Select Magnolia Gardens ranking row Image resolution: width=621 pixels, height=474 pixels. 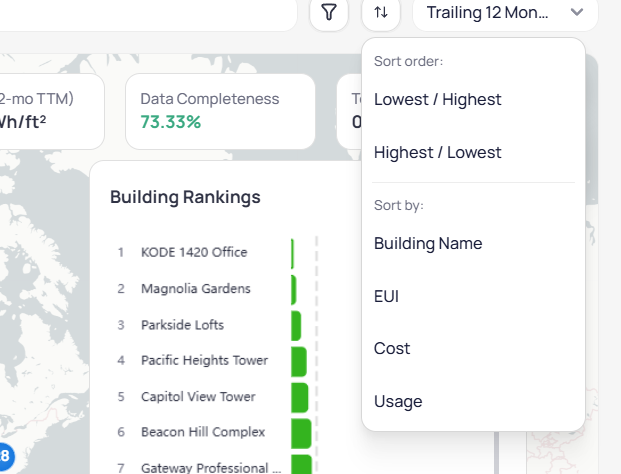click(205, 289)
